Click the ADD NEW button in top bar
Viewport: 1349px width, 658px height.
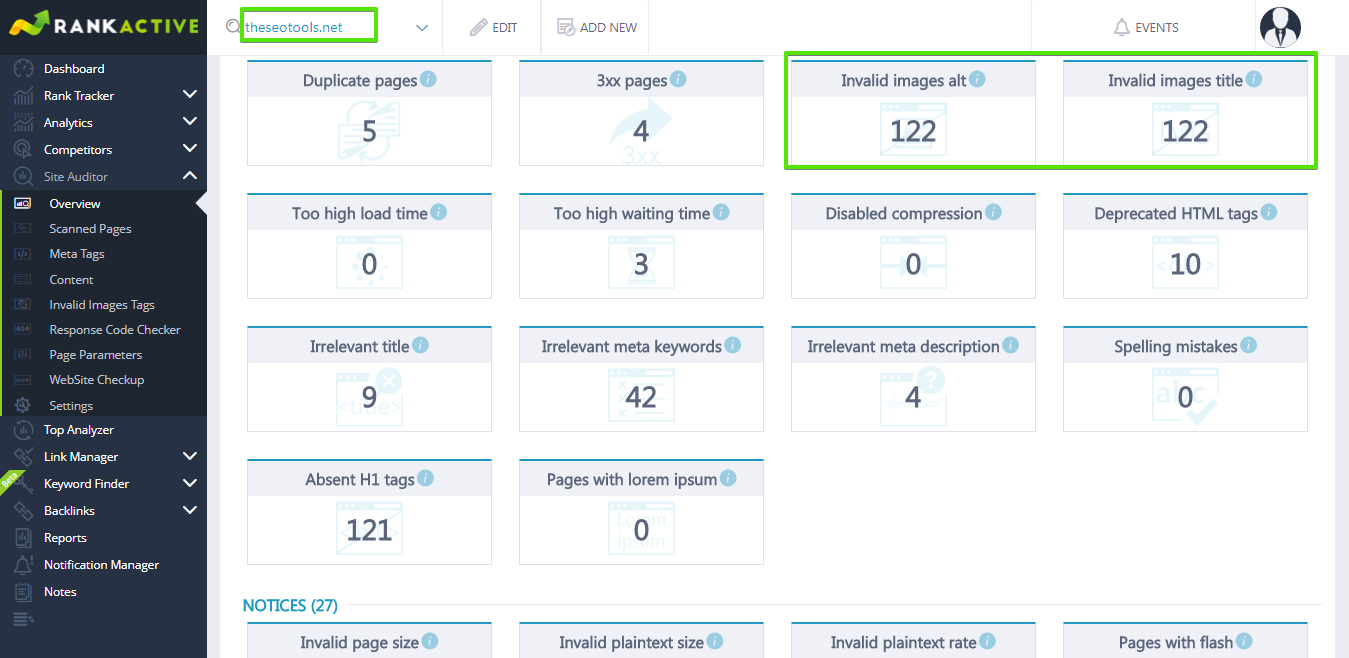(597, 28)
